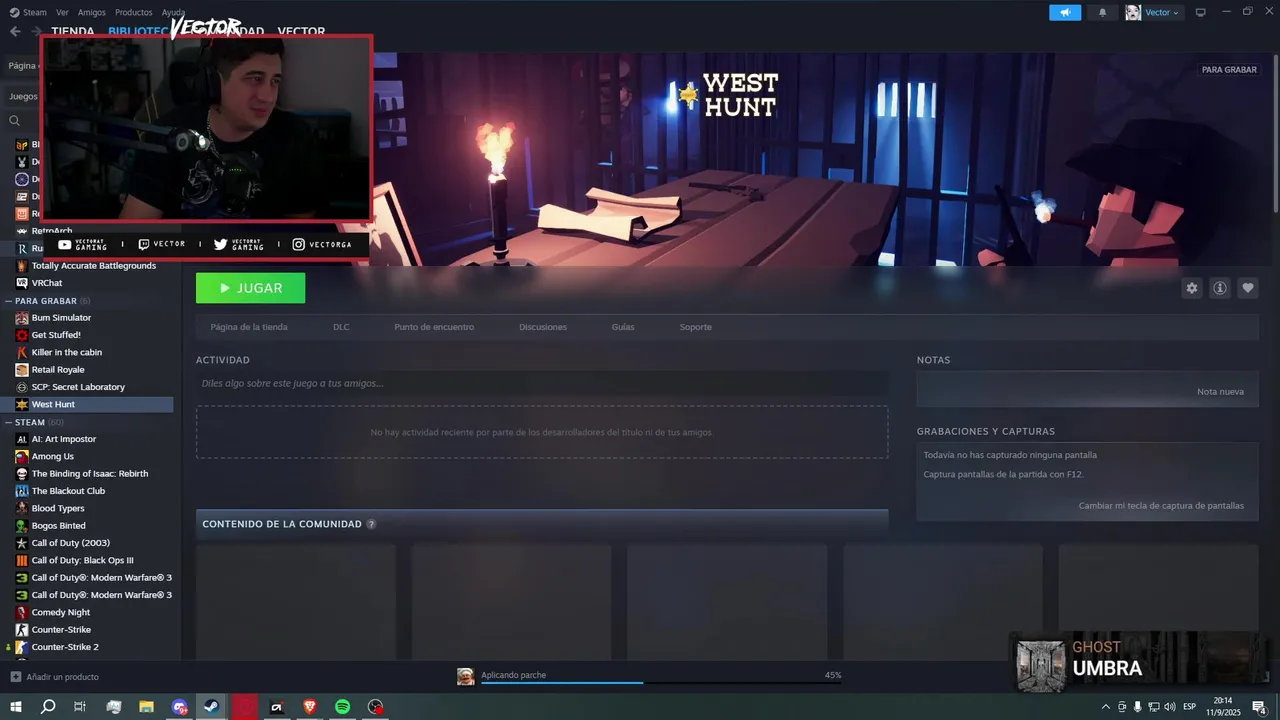Click Cambiar mi tecla de captura de pantallas

(1161, 506)
